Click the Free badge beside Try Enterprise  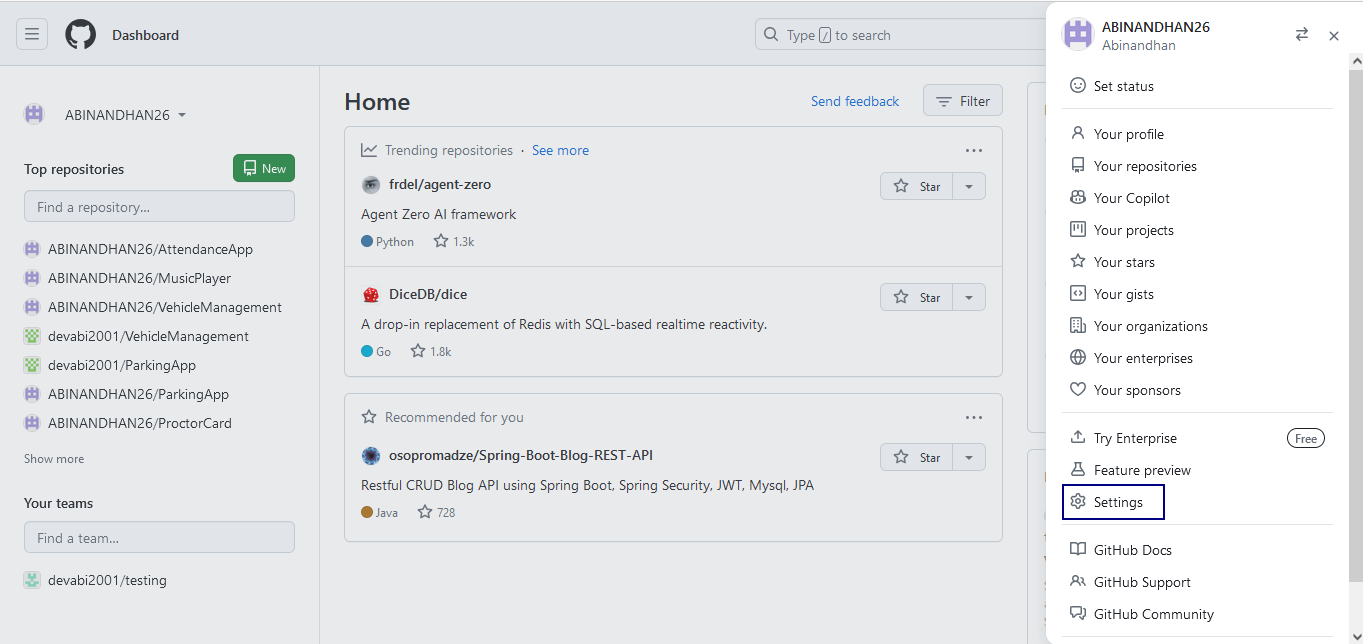1305,438
